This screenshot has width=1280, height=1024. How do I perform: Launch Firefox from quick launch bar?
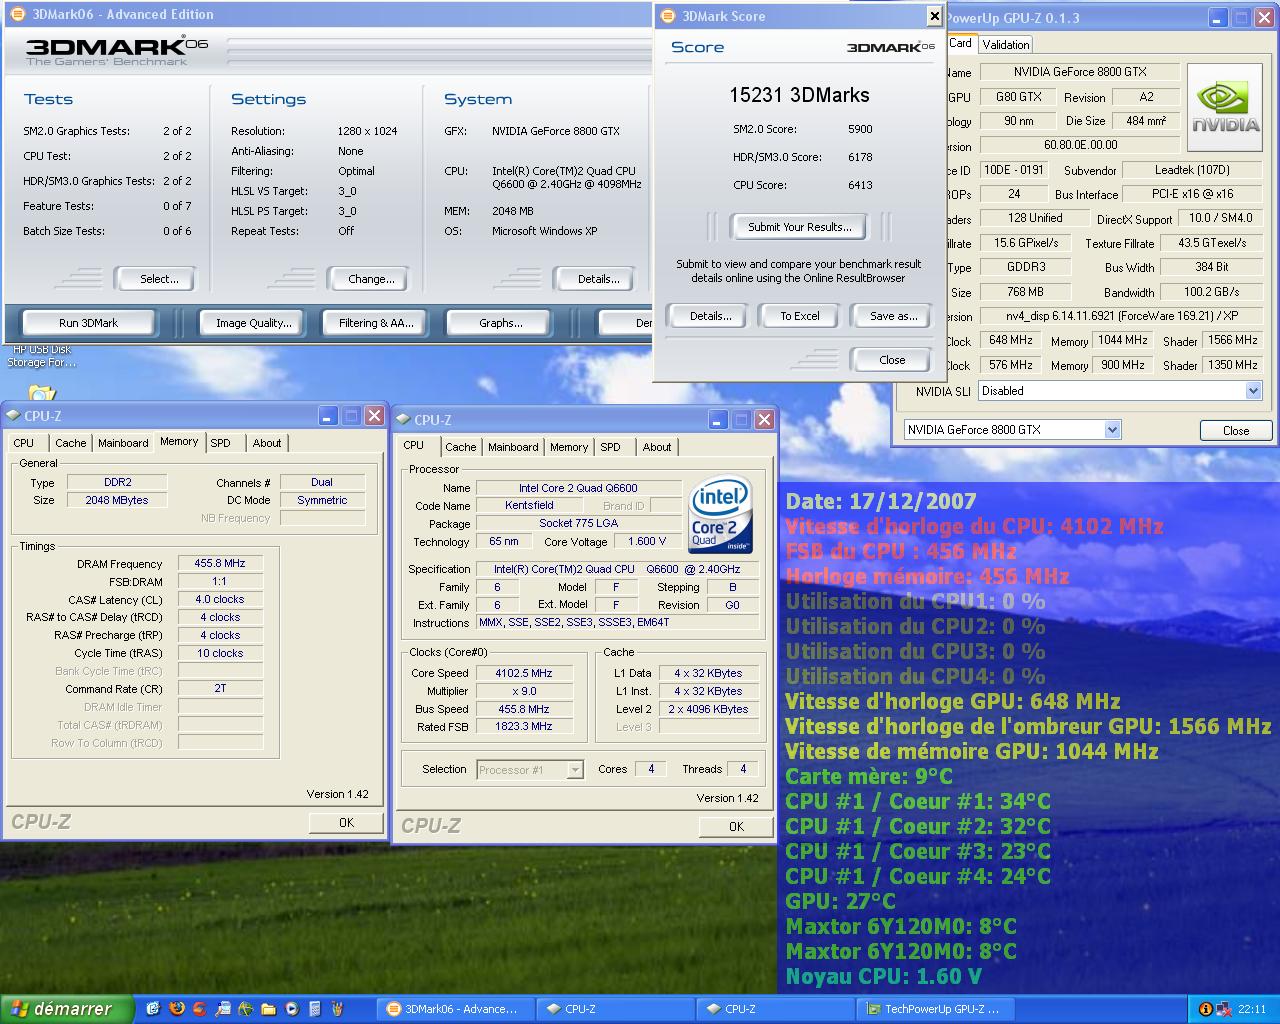point(177,1009)
